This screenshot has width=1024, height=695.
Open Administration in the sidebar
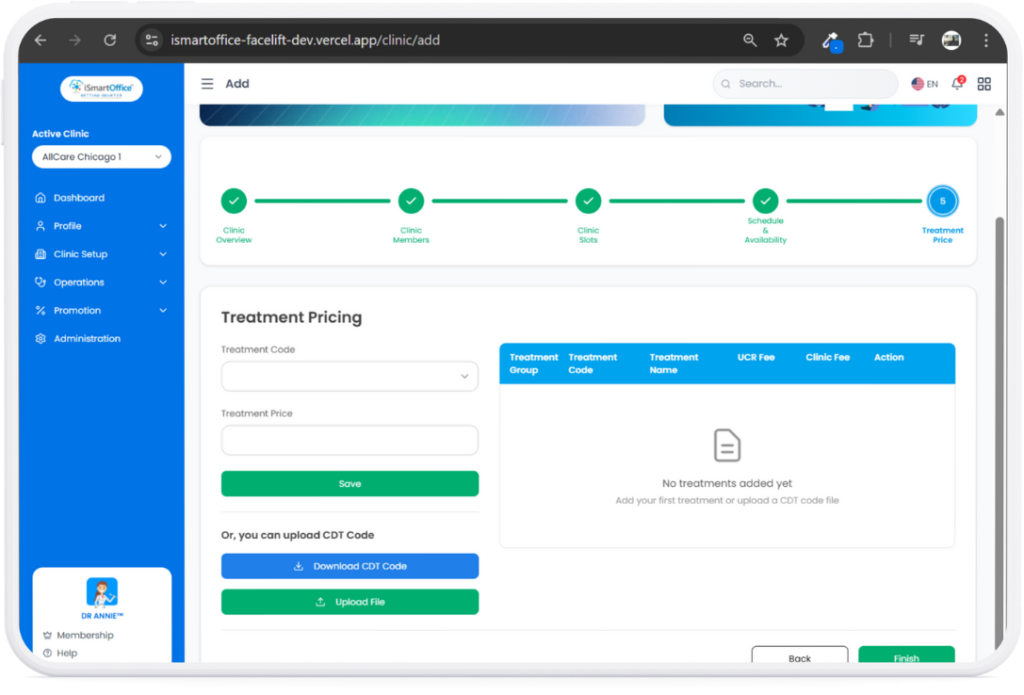tap(87, 339)
